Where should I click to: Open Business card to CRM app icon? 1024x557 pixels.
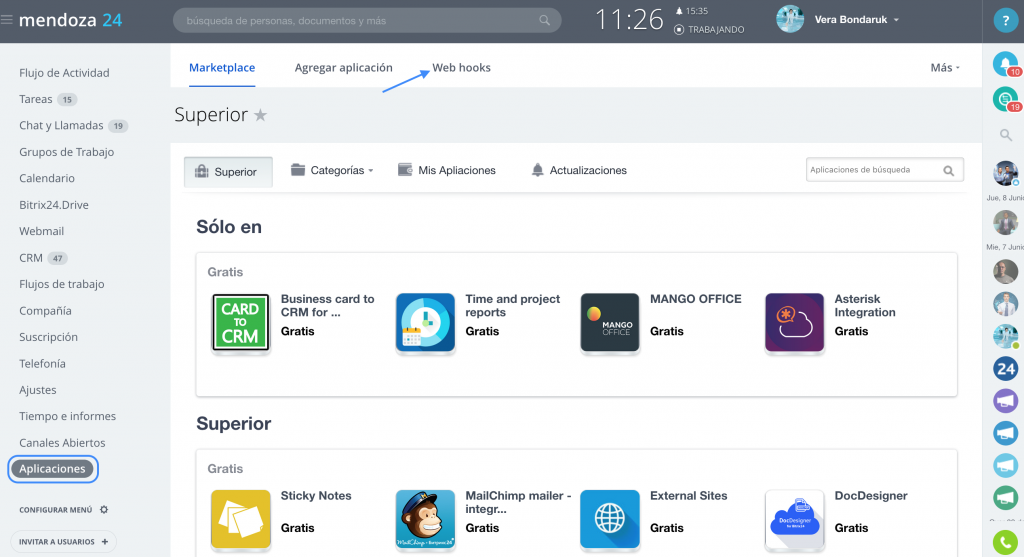point(240,323)
